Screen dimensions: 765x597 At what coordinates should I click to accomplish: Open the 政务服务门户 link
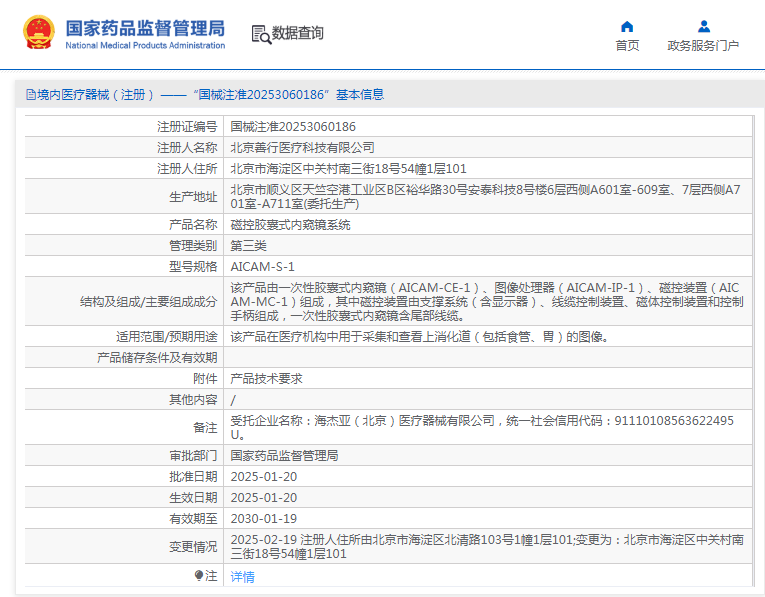(x=703, y=45)
